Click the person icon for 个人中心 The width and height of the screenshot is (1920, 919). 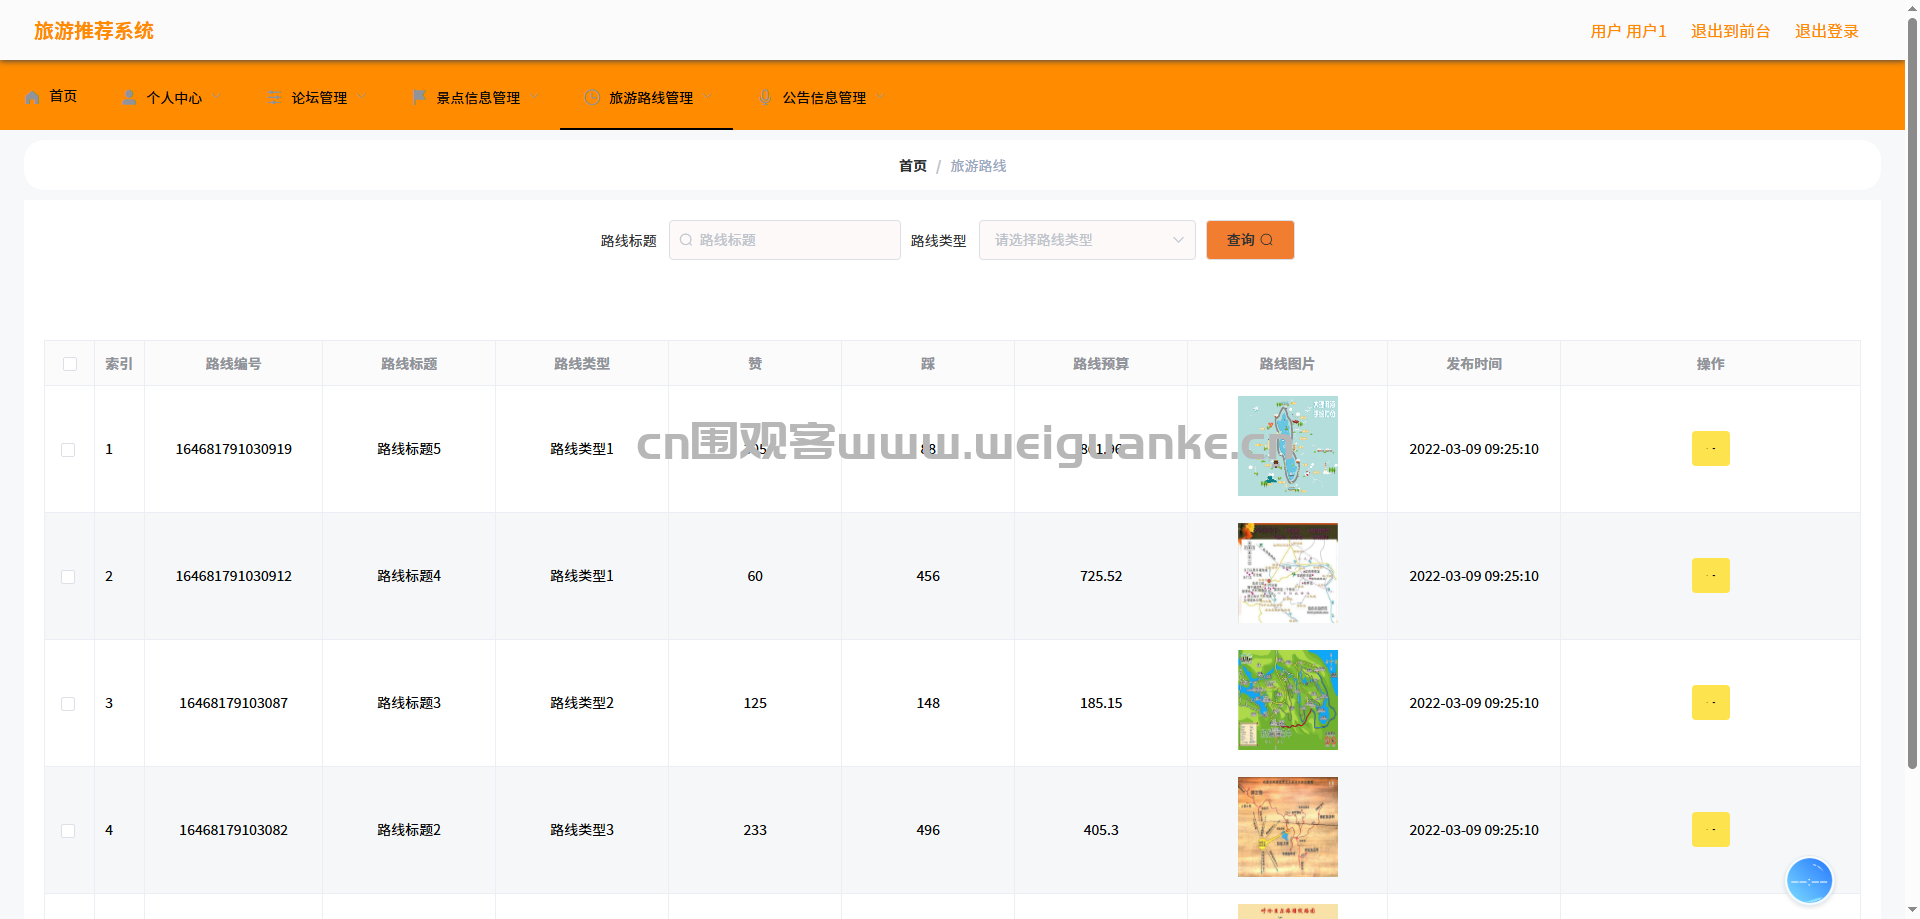click(x=129, y=97)
